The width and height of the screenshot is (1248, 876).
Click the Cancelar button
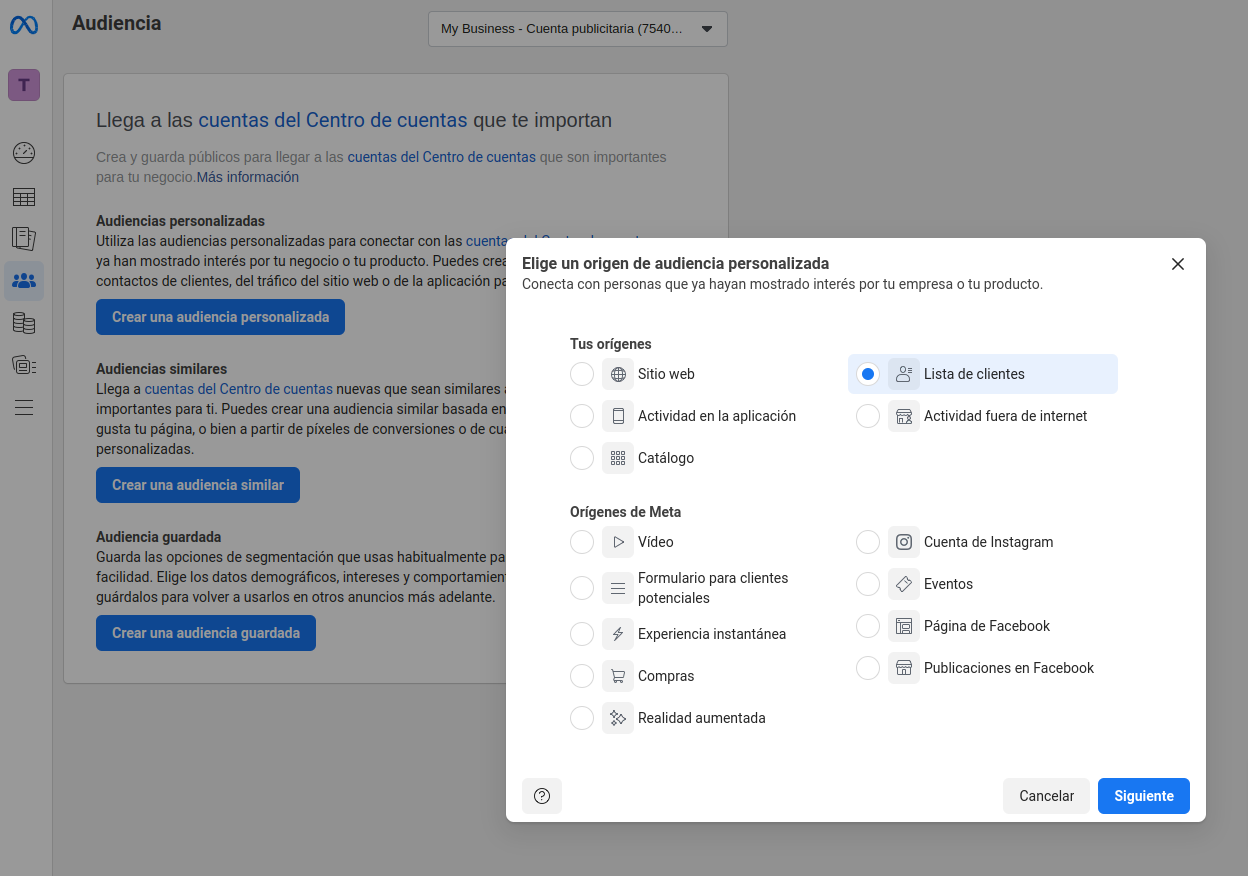coord(1046,796)
